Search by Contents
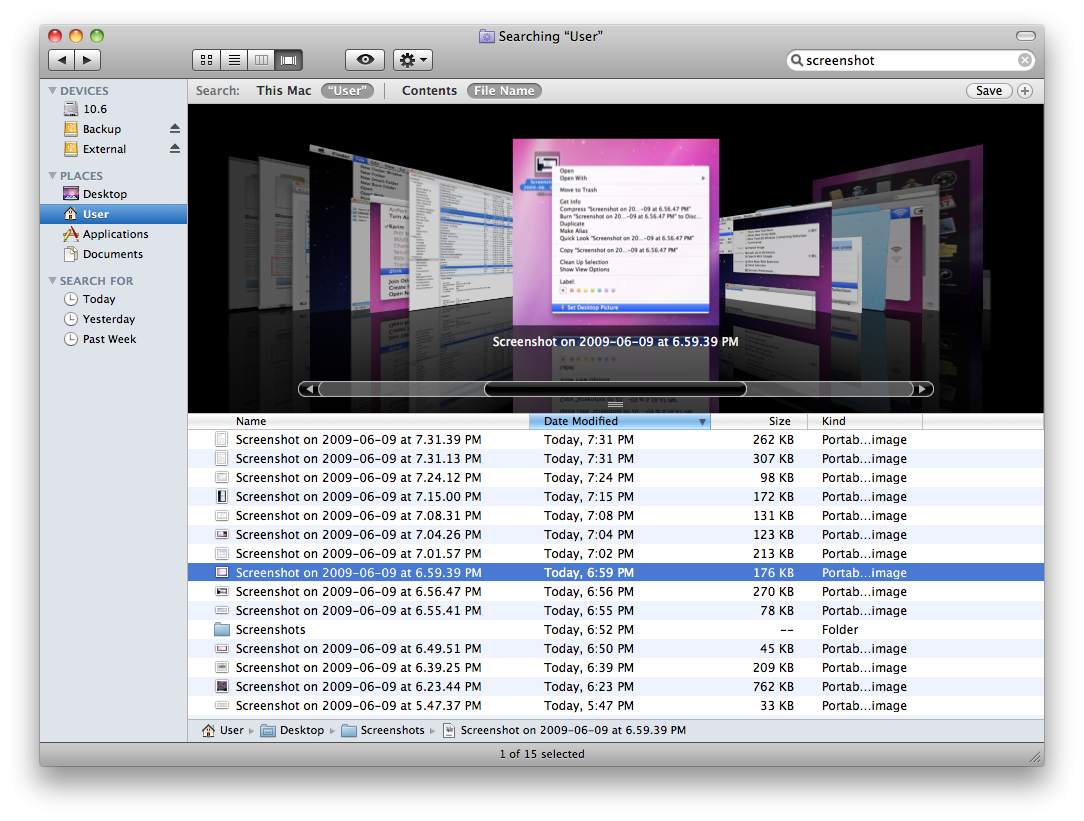The width and height of the screenshot is (1084, 821). (x=429, y=91)
